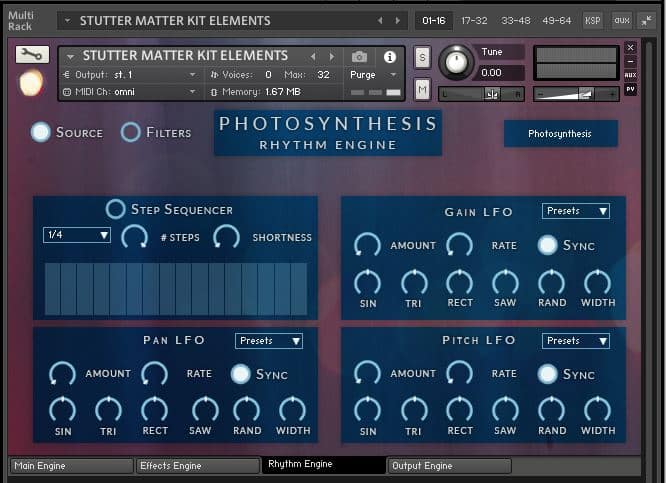Click the step sequencer bar grid

click(x=175, y=289)
